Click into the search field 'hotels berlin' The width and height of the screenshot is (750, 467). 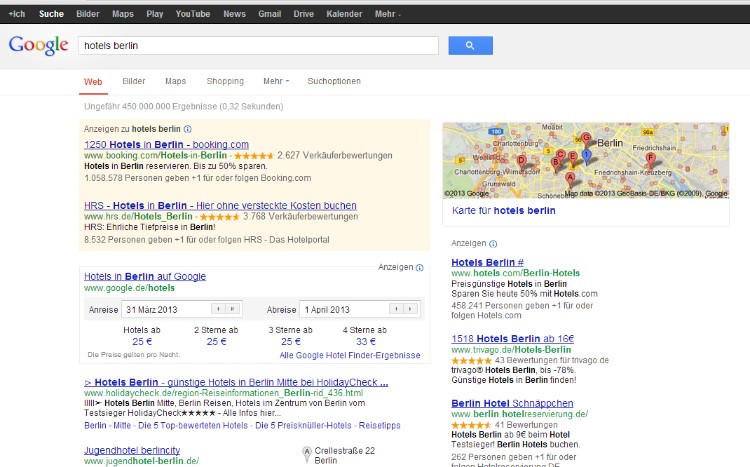[258, 45]
